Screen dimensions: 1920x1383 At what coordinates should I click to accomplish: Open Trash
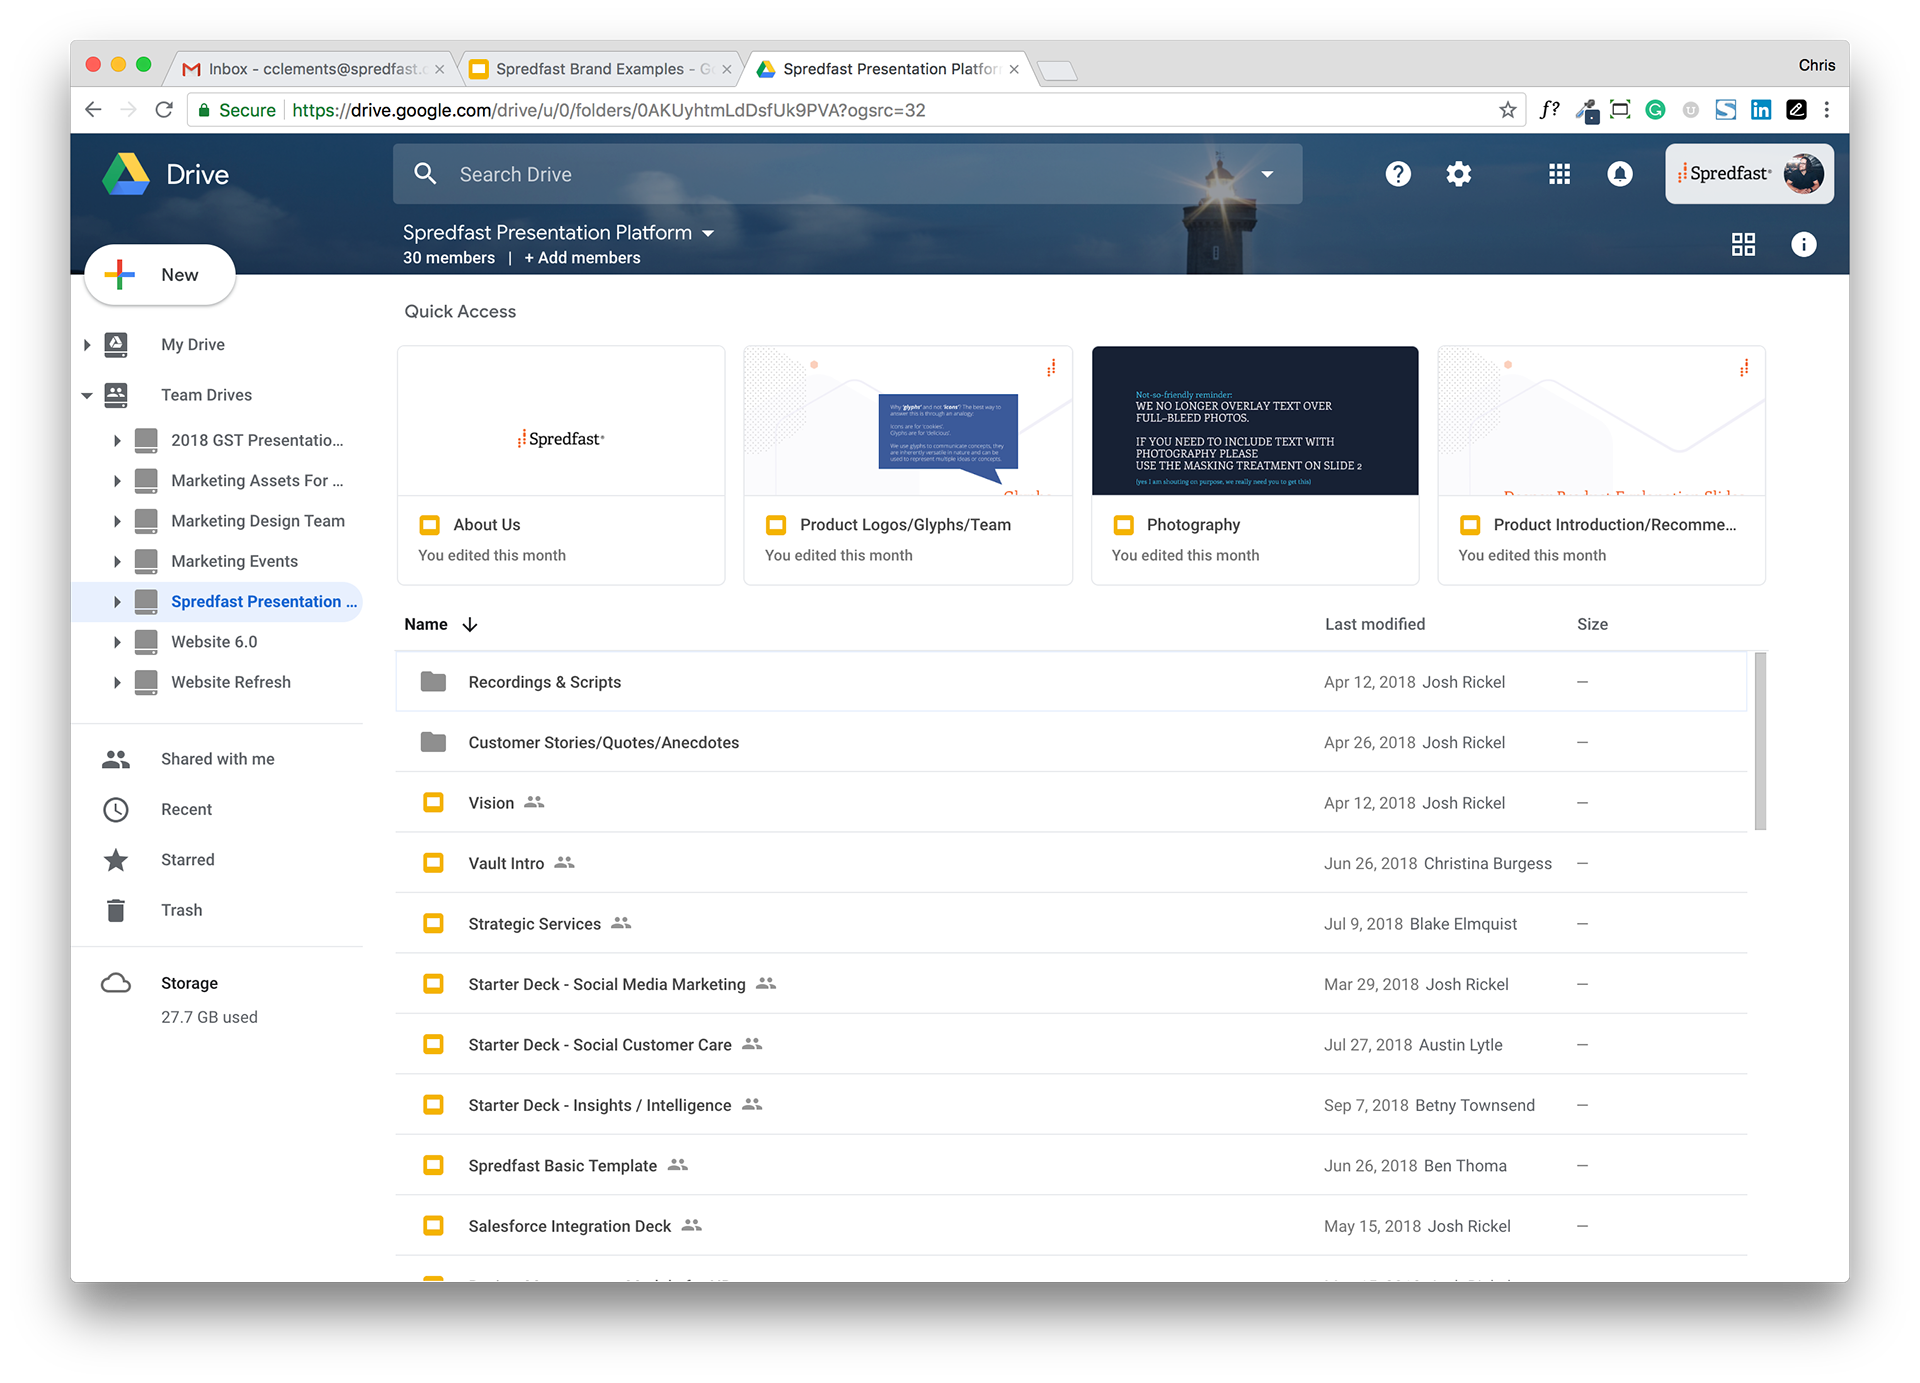(181, 910)
